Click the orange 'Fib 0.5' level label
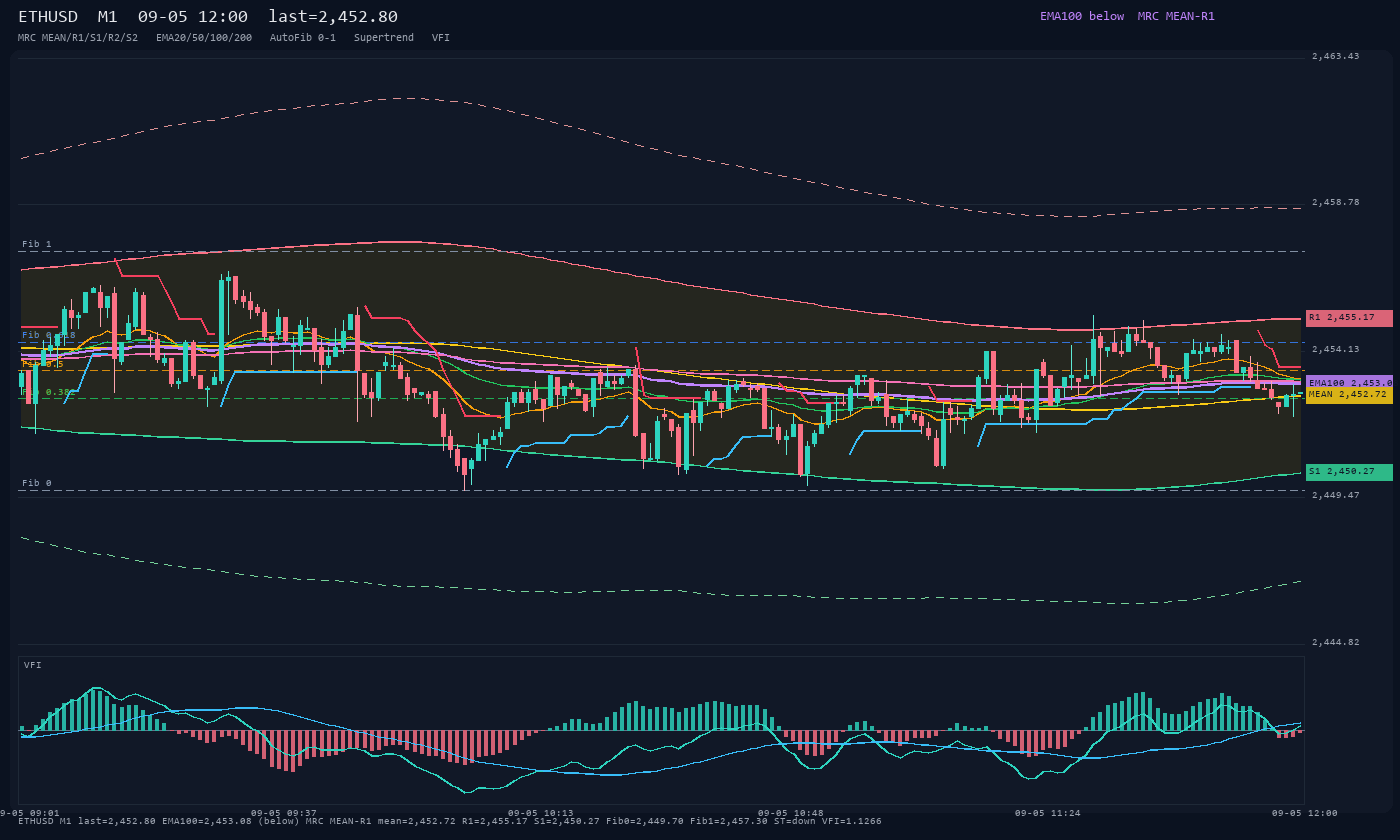 point(43,364)
